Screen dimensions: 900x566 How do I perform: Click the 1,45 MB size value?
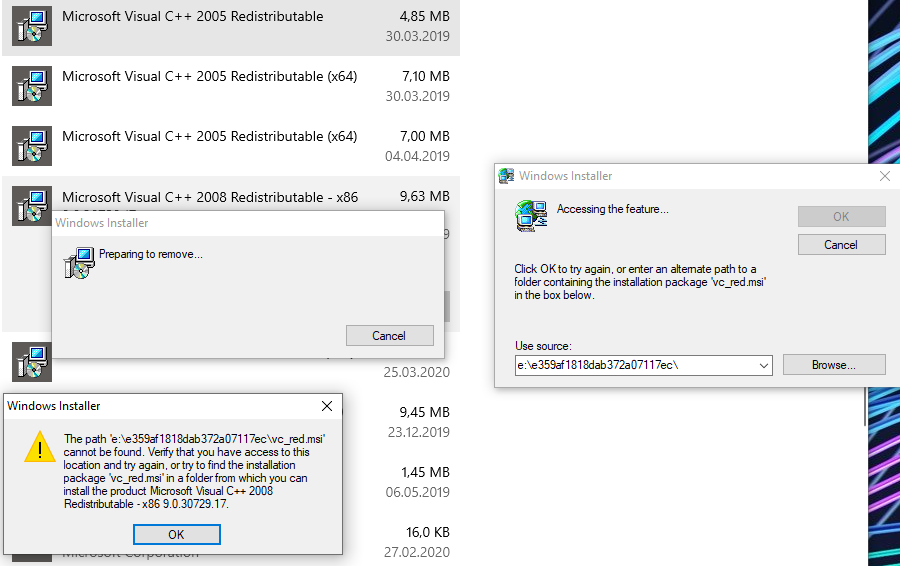click(425, 472)
